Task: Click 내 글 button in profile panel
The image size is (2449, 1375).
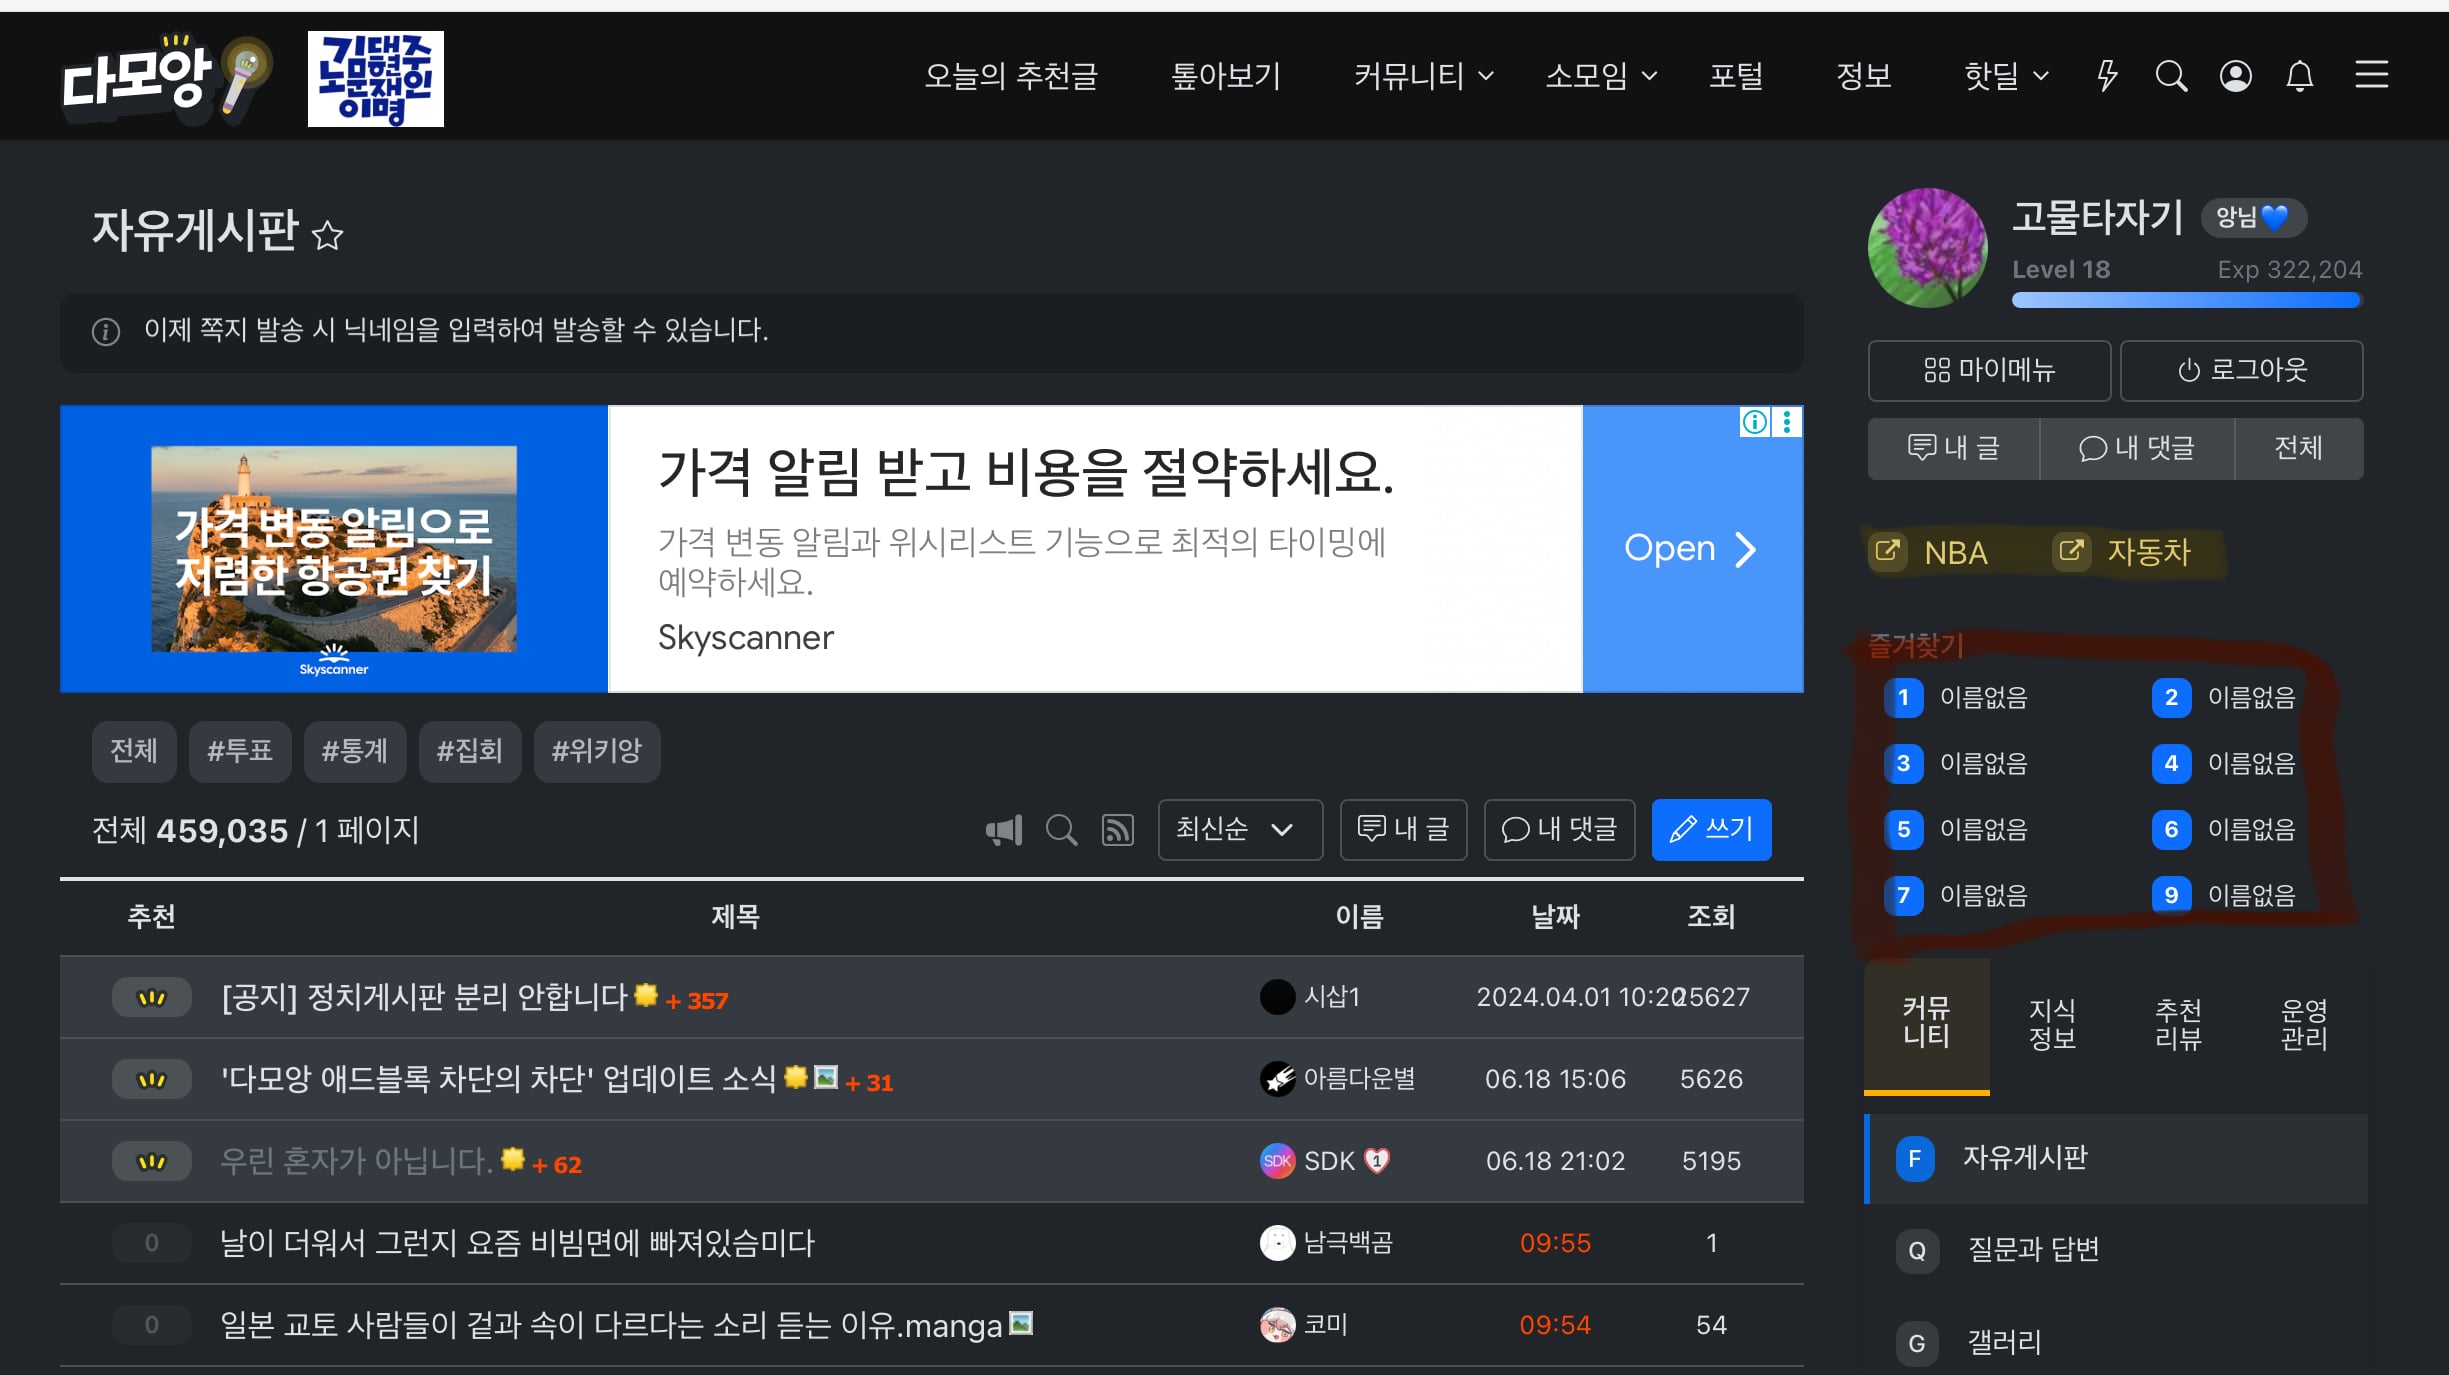Action: (x=1953, y=449)
